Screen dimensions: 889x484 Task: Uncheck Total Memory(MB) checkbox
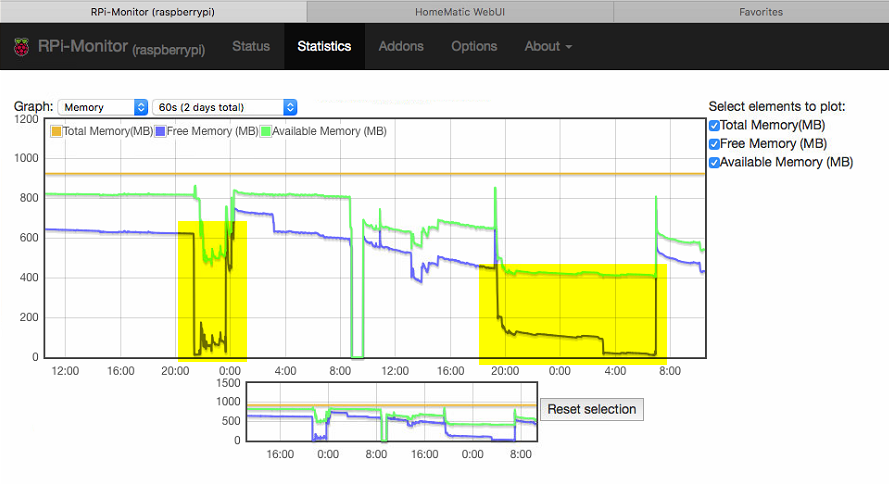714,126
